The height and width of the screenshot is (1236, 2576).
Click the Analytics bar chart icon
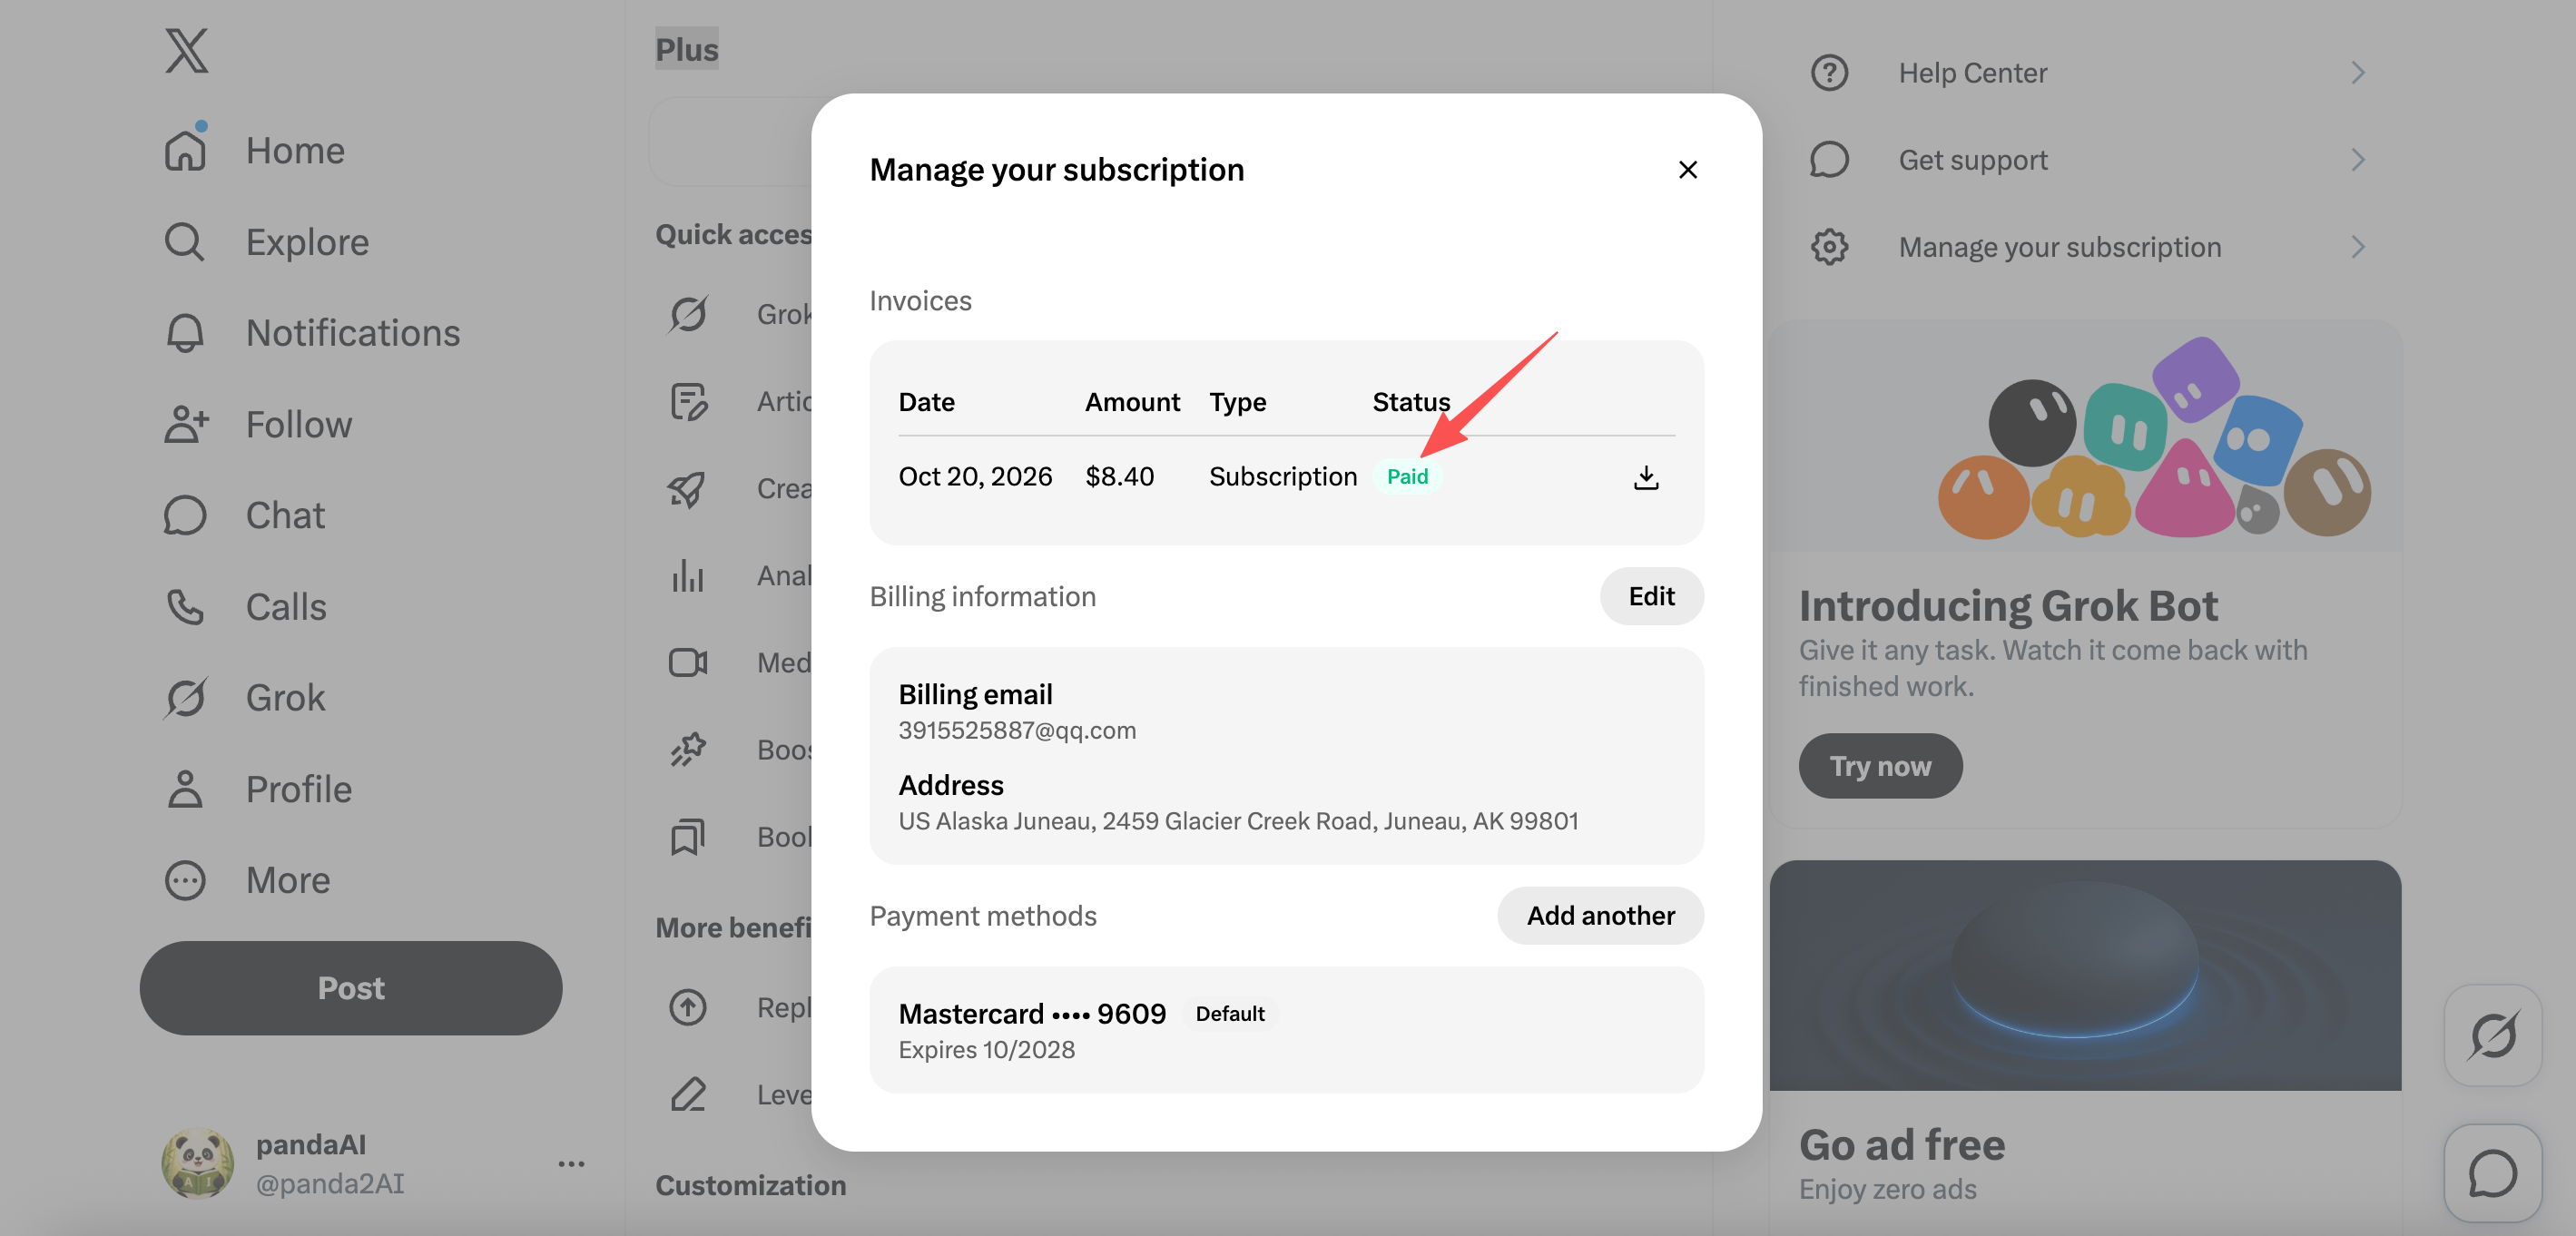pos(688,575)
